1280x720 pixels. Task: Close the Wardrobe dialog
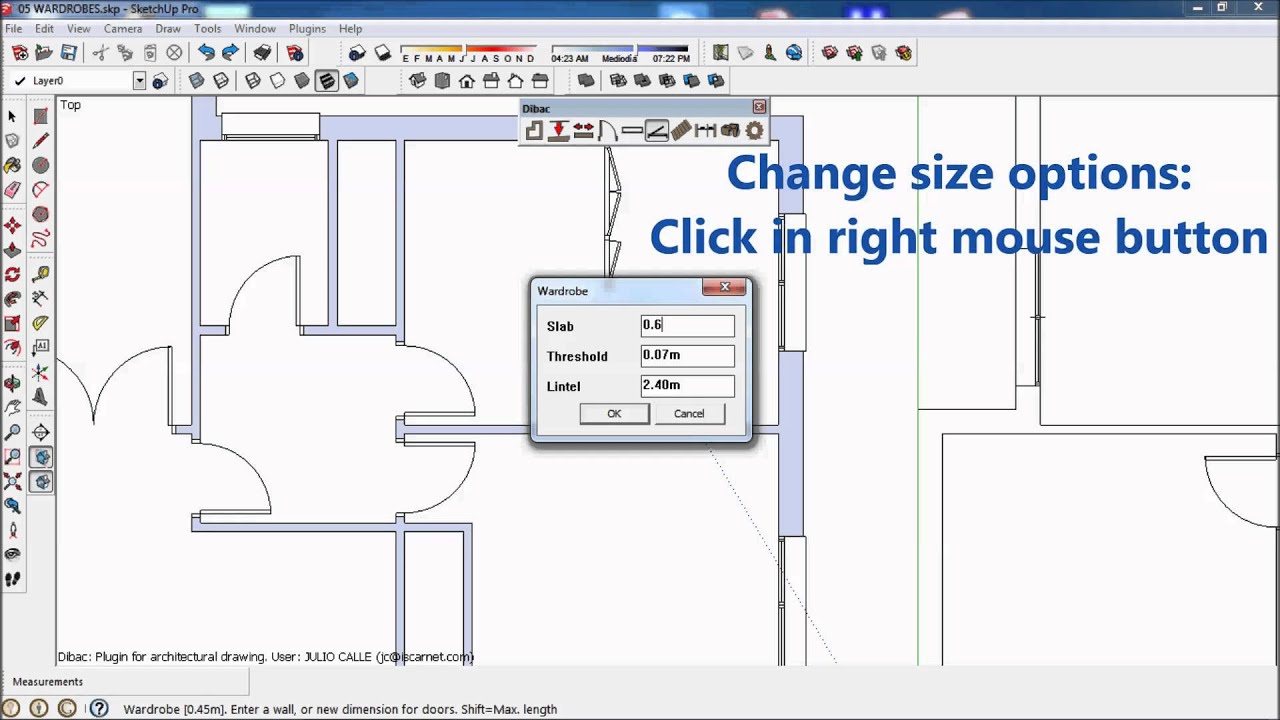724,288
